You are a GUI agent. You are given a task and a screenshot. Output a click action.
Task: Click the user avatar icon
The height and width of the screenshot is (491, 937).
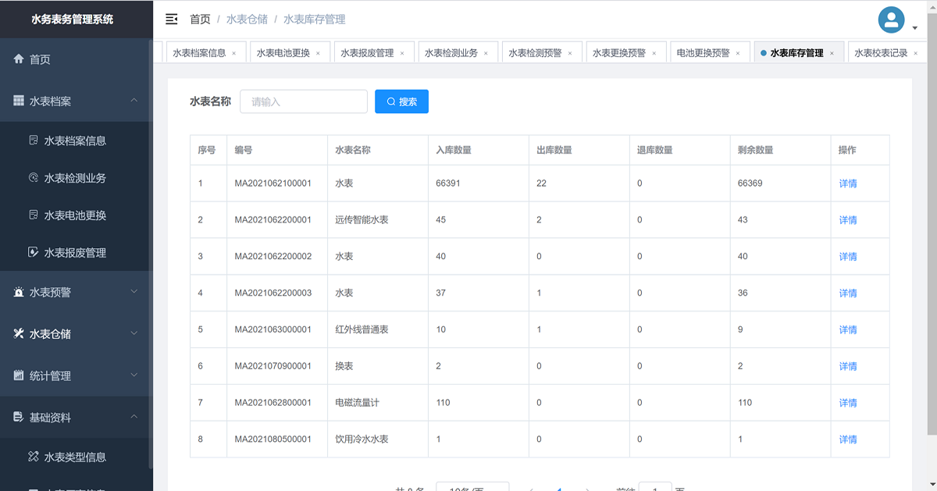(x=890, y=19)
